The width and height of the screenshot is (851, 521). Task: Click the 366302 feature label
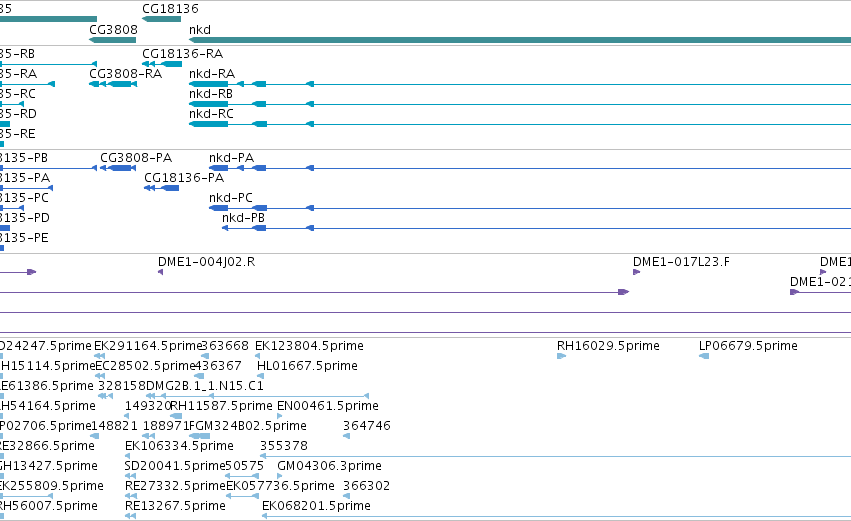tap(366, 487)
